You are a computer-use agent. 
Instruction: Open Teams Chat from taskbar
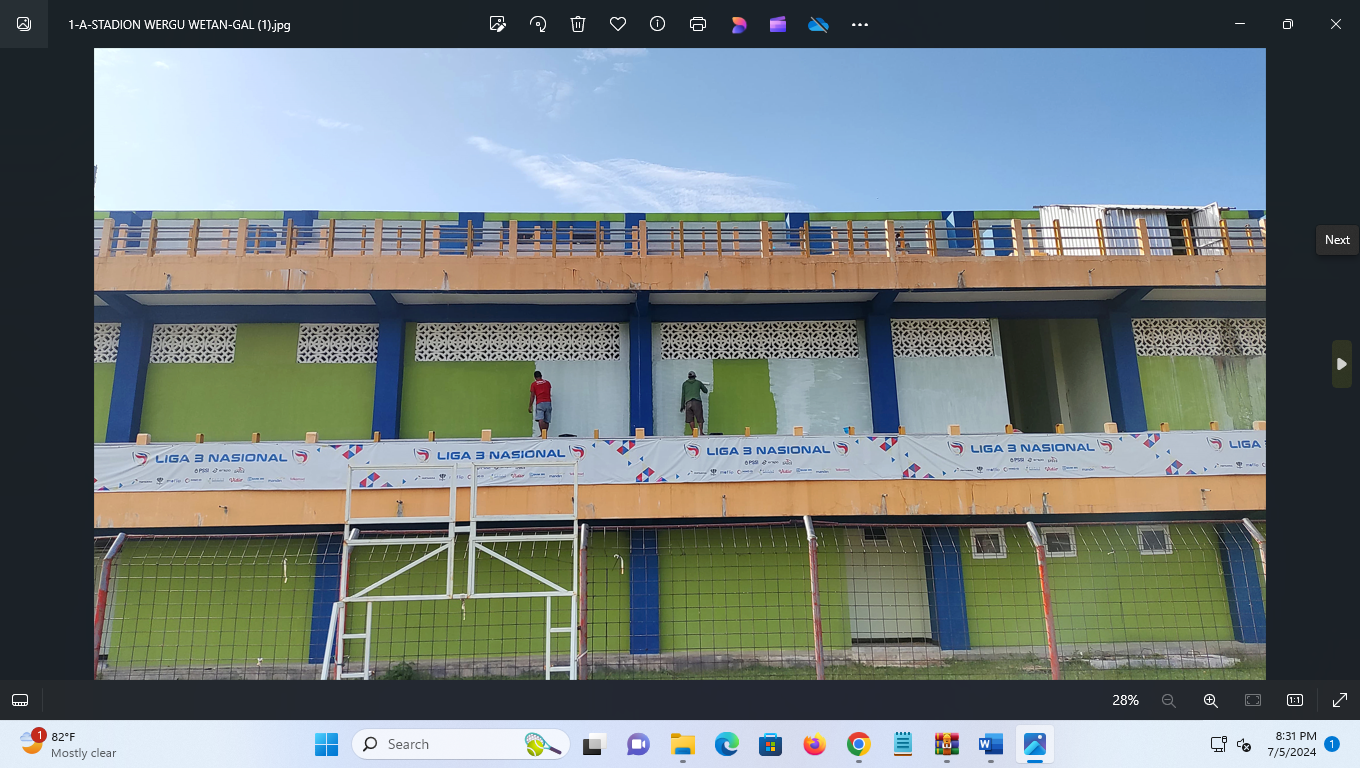[x=638, y=744]
